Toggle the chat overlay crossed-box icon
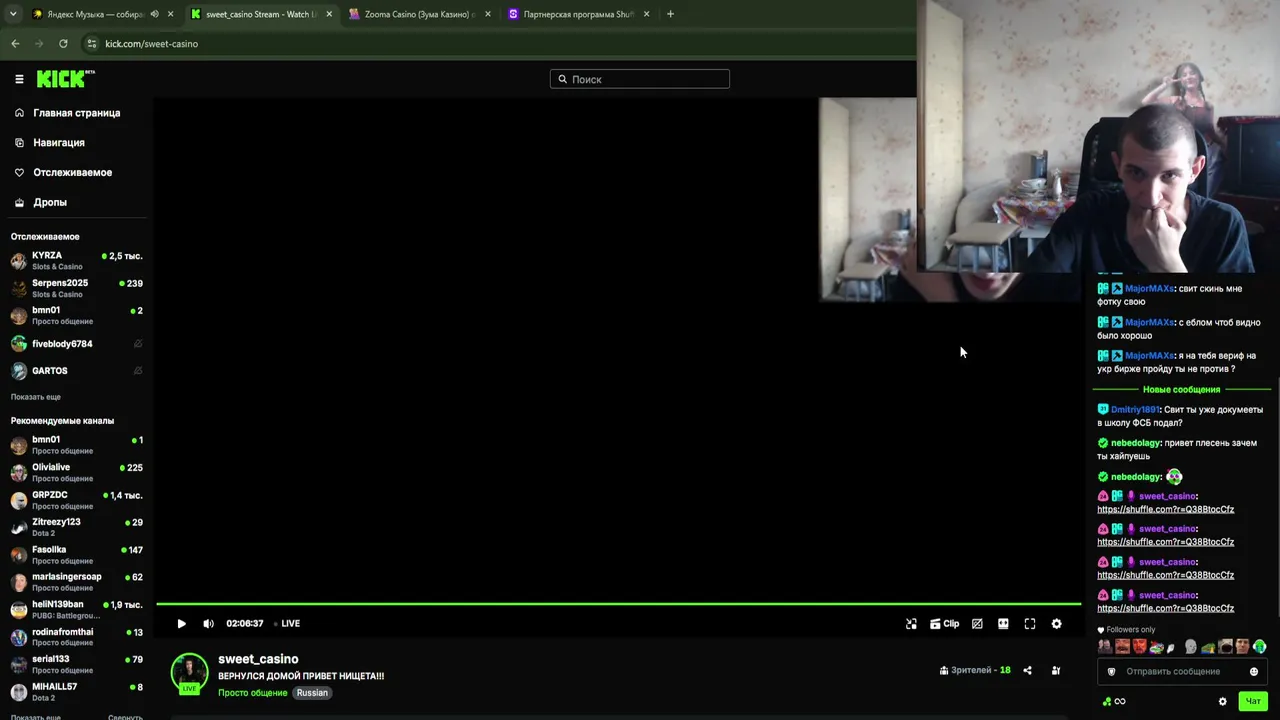The image size is (1280, 720). pyautogui.click(x=977, y=624)
